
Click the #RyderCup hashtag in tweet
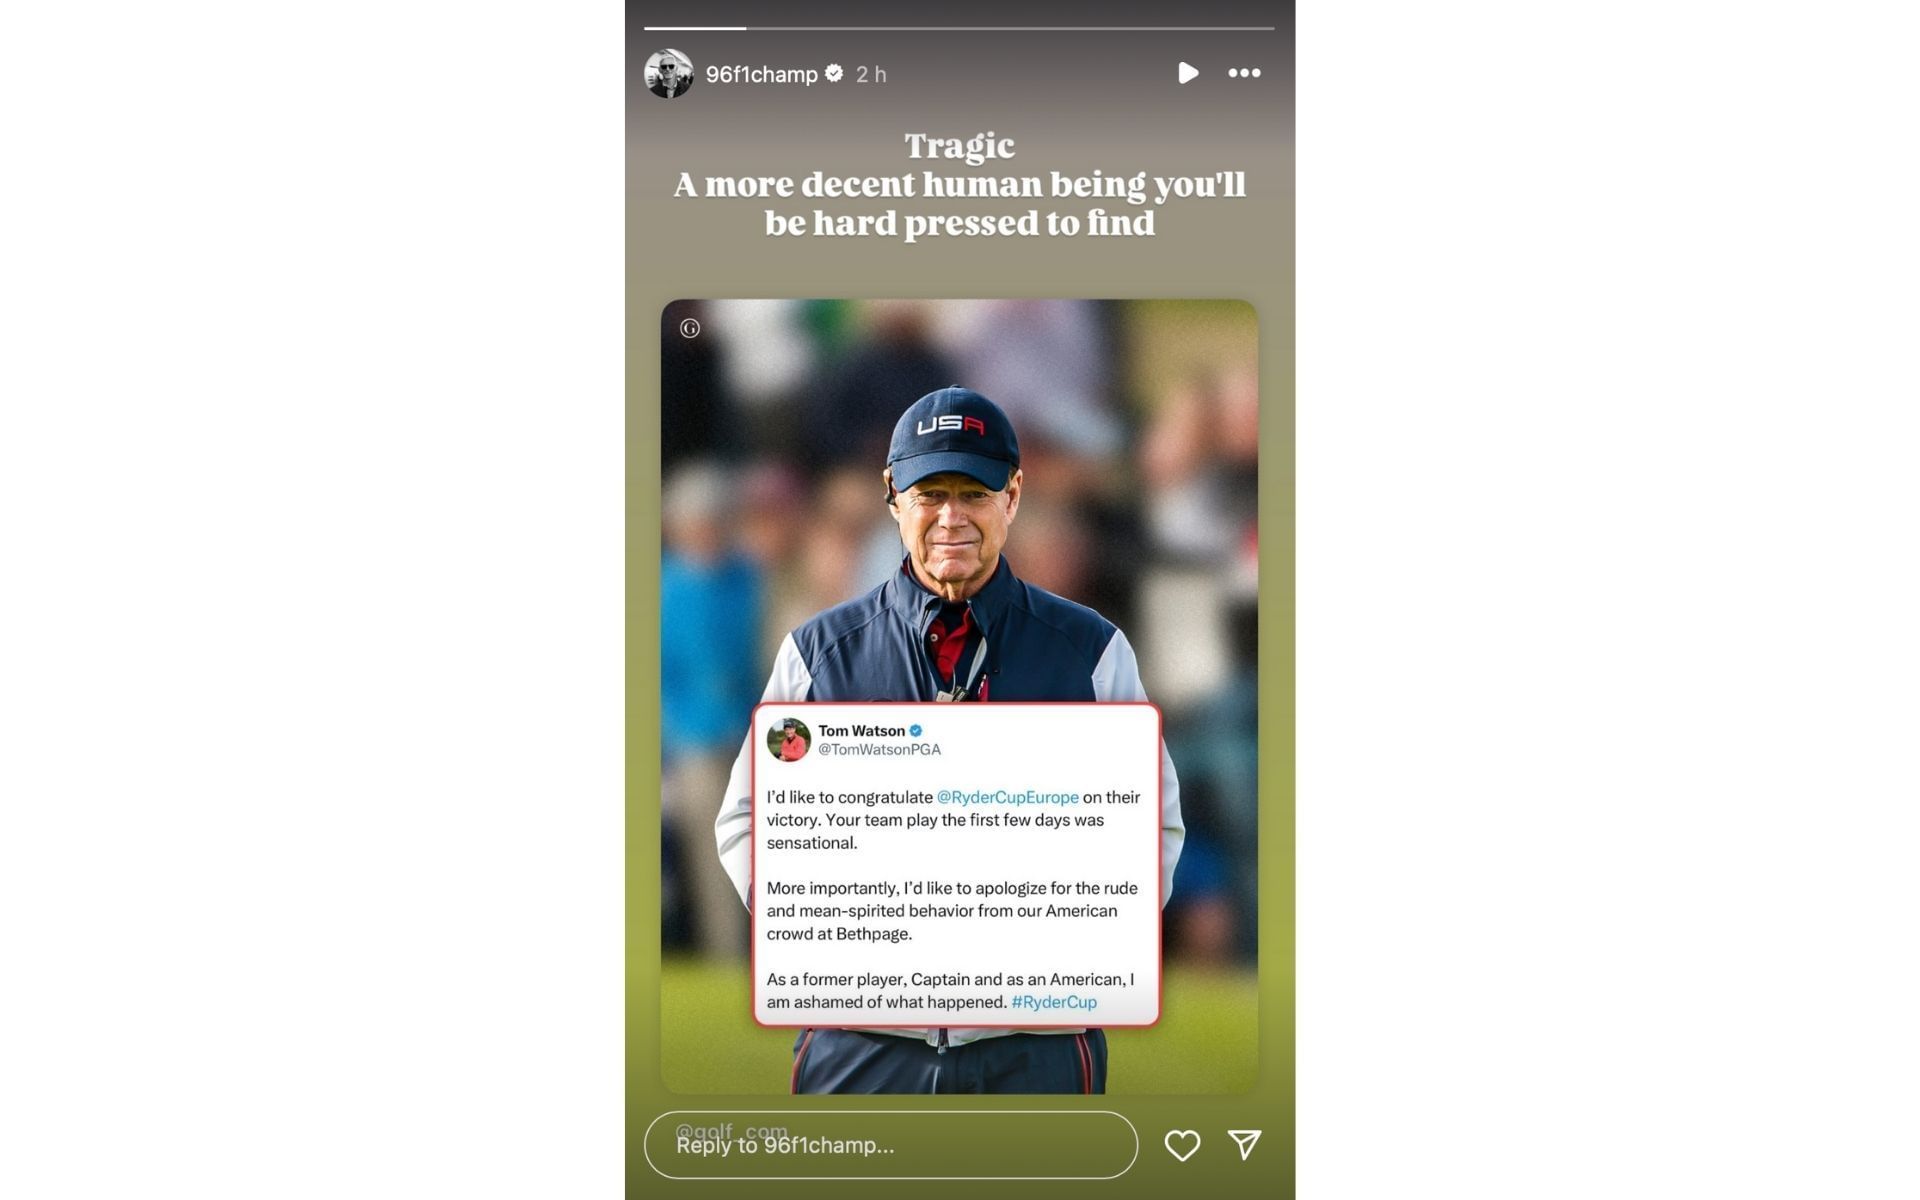tap(1054, 1002)
